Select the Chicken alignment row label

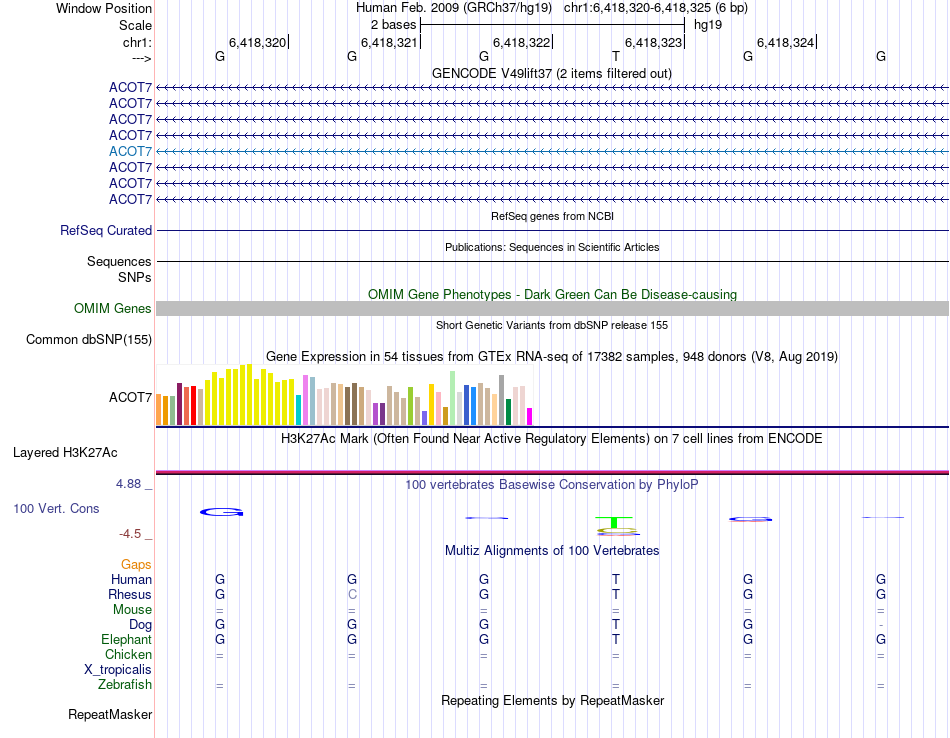point(128,654)
